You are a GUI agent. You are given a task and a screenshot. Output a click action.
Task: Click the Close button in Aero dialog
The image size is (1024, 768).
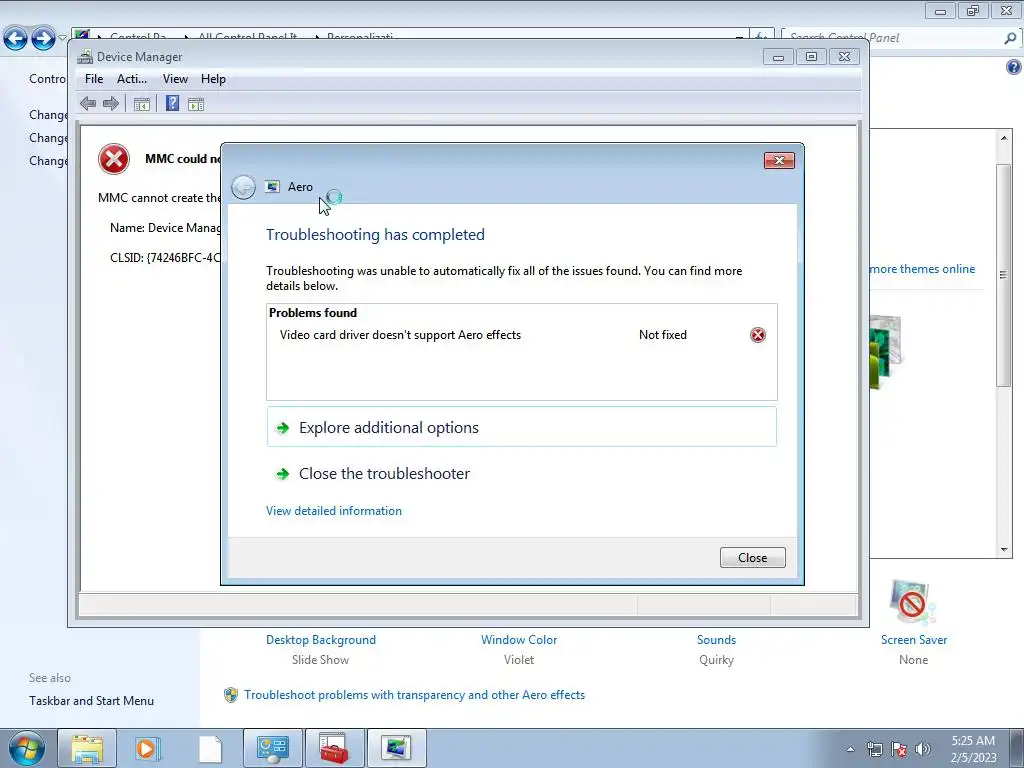752,558
